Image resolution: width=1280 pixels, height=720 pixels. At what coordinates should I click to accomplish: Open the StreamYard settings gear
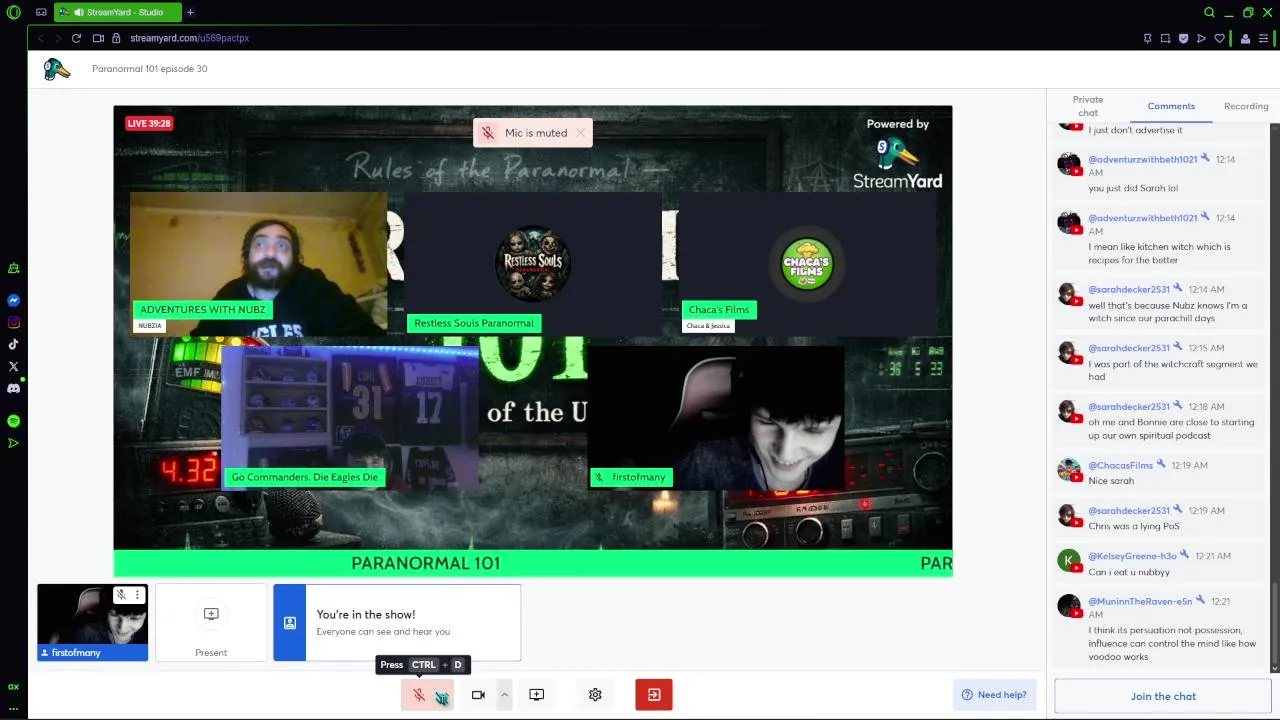595,695
